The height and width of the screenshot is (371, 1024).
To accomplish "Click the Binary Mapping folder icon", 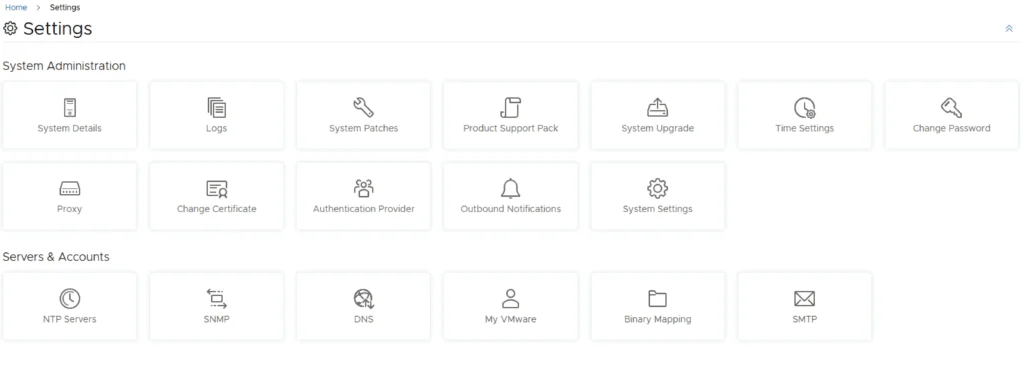I will pyautogui.click(x=658, y=298).
